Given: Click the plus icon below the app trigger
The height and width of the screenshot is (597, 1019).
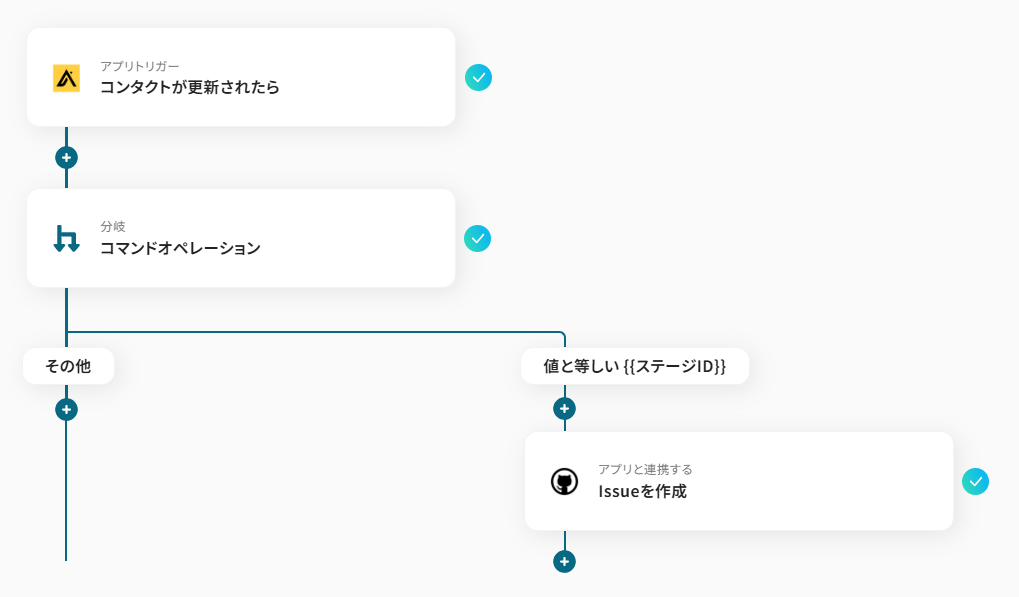Looking at the screenshot, I should click(66, 157).
